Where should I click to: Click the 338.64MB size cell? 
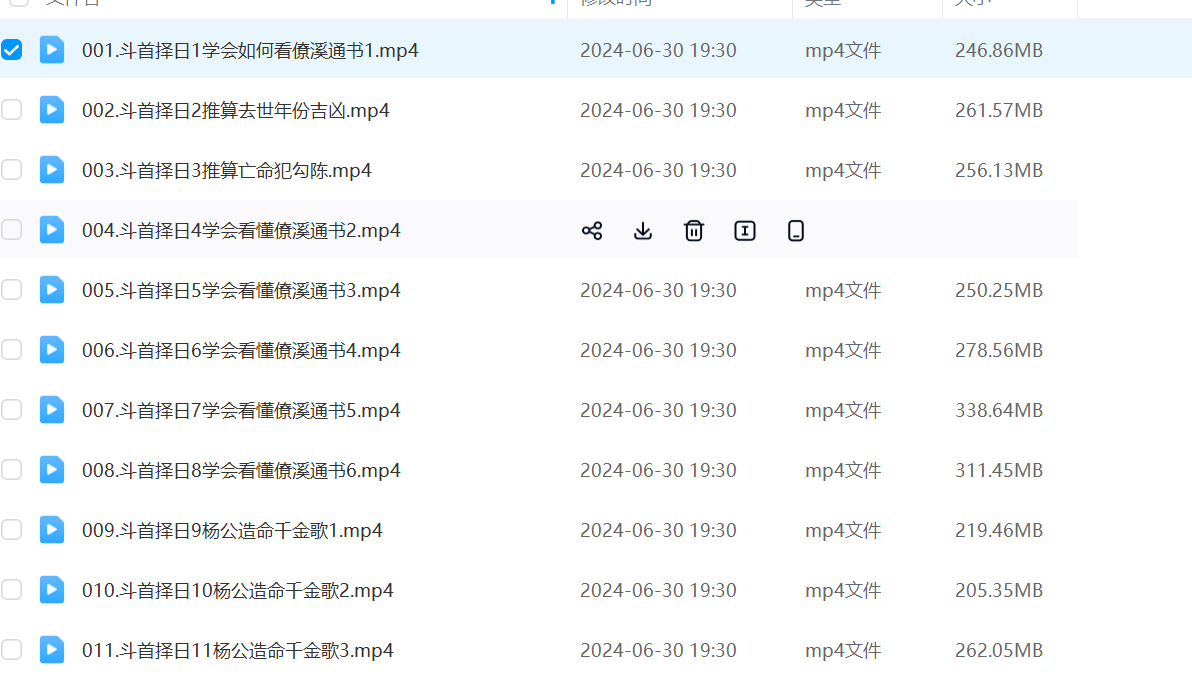(x=998, y=410)
